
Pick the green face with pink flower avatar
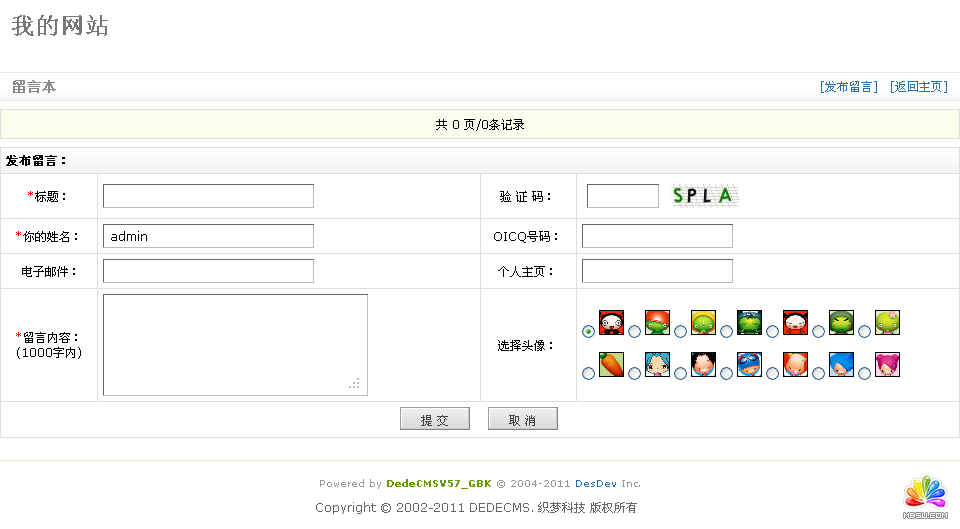887,322
